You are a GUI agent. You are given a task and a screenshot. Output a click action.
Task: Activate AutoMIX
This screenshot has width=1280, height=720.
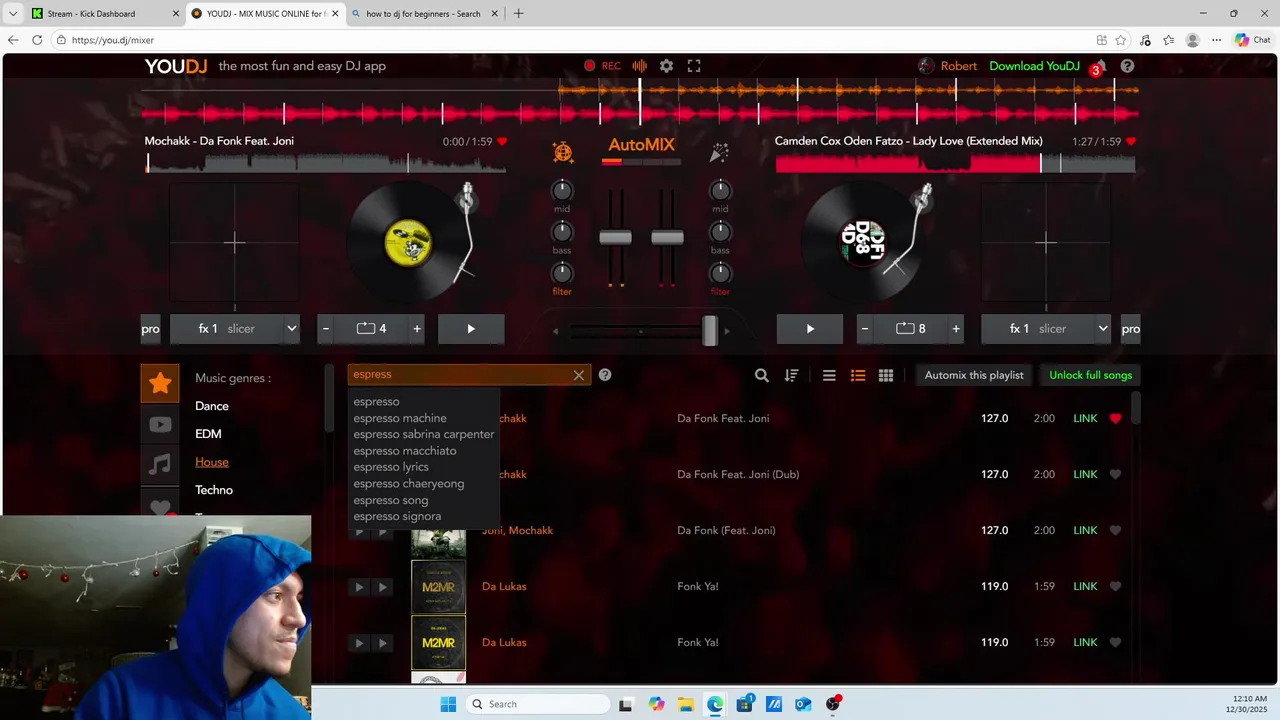pyautogui.click(x=641, y=145)
